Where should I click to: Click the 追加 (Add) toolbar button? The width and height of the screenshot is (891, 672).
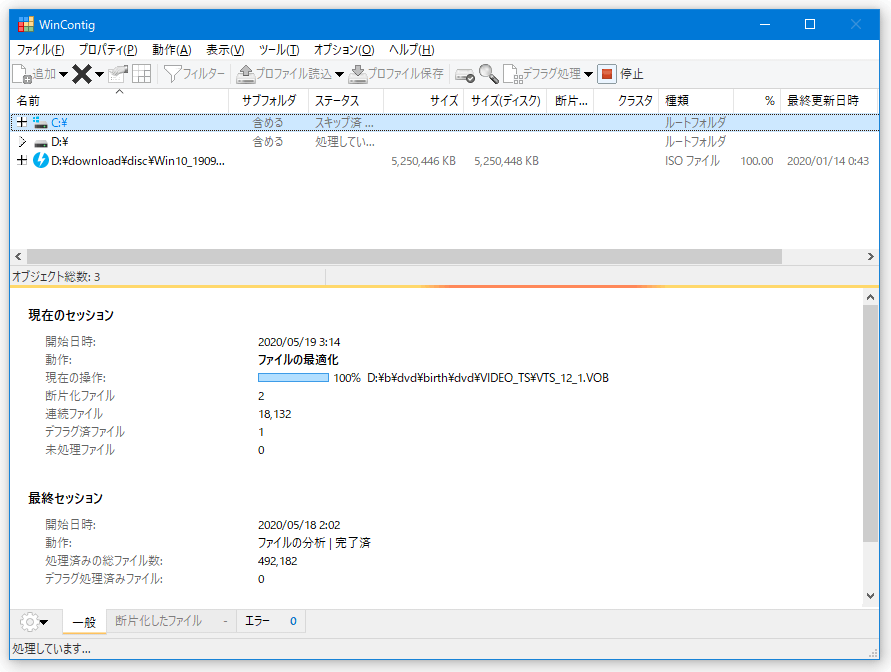pos(34,74)
